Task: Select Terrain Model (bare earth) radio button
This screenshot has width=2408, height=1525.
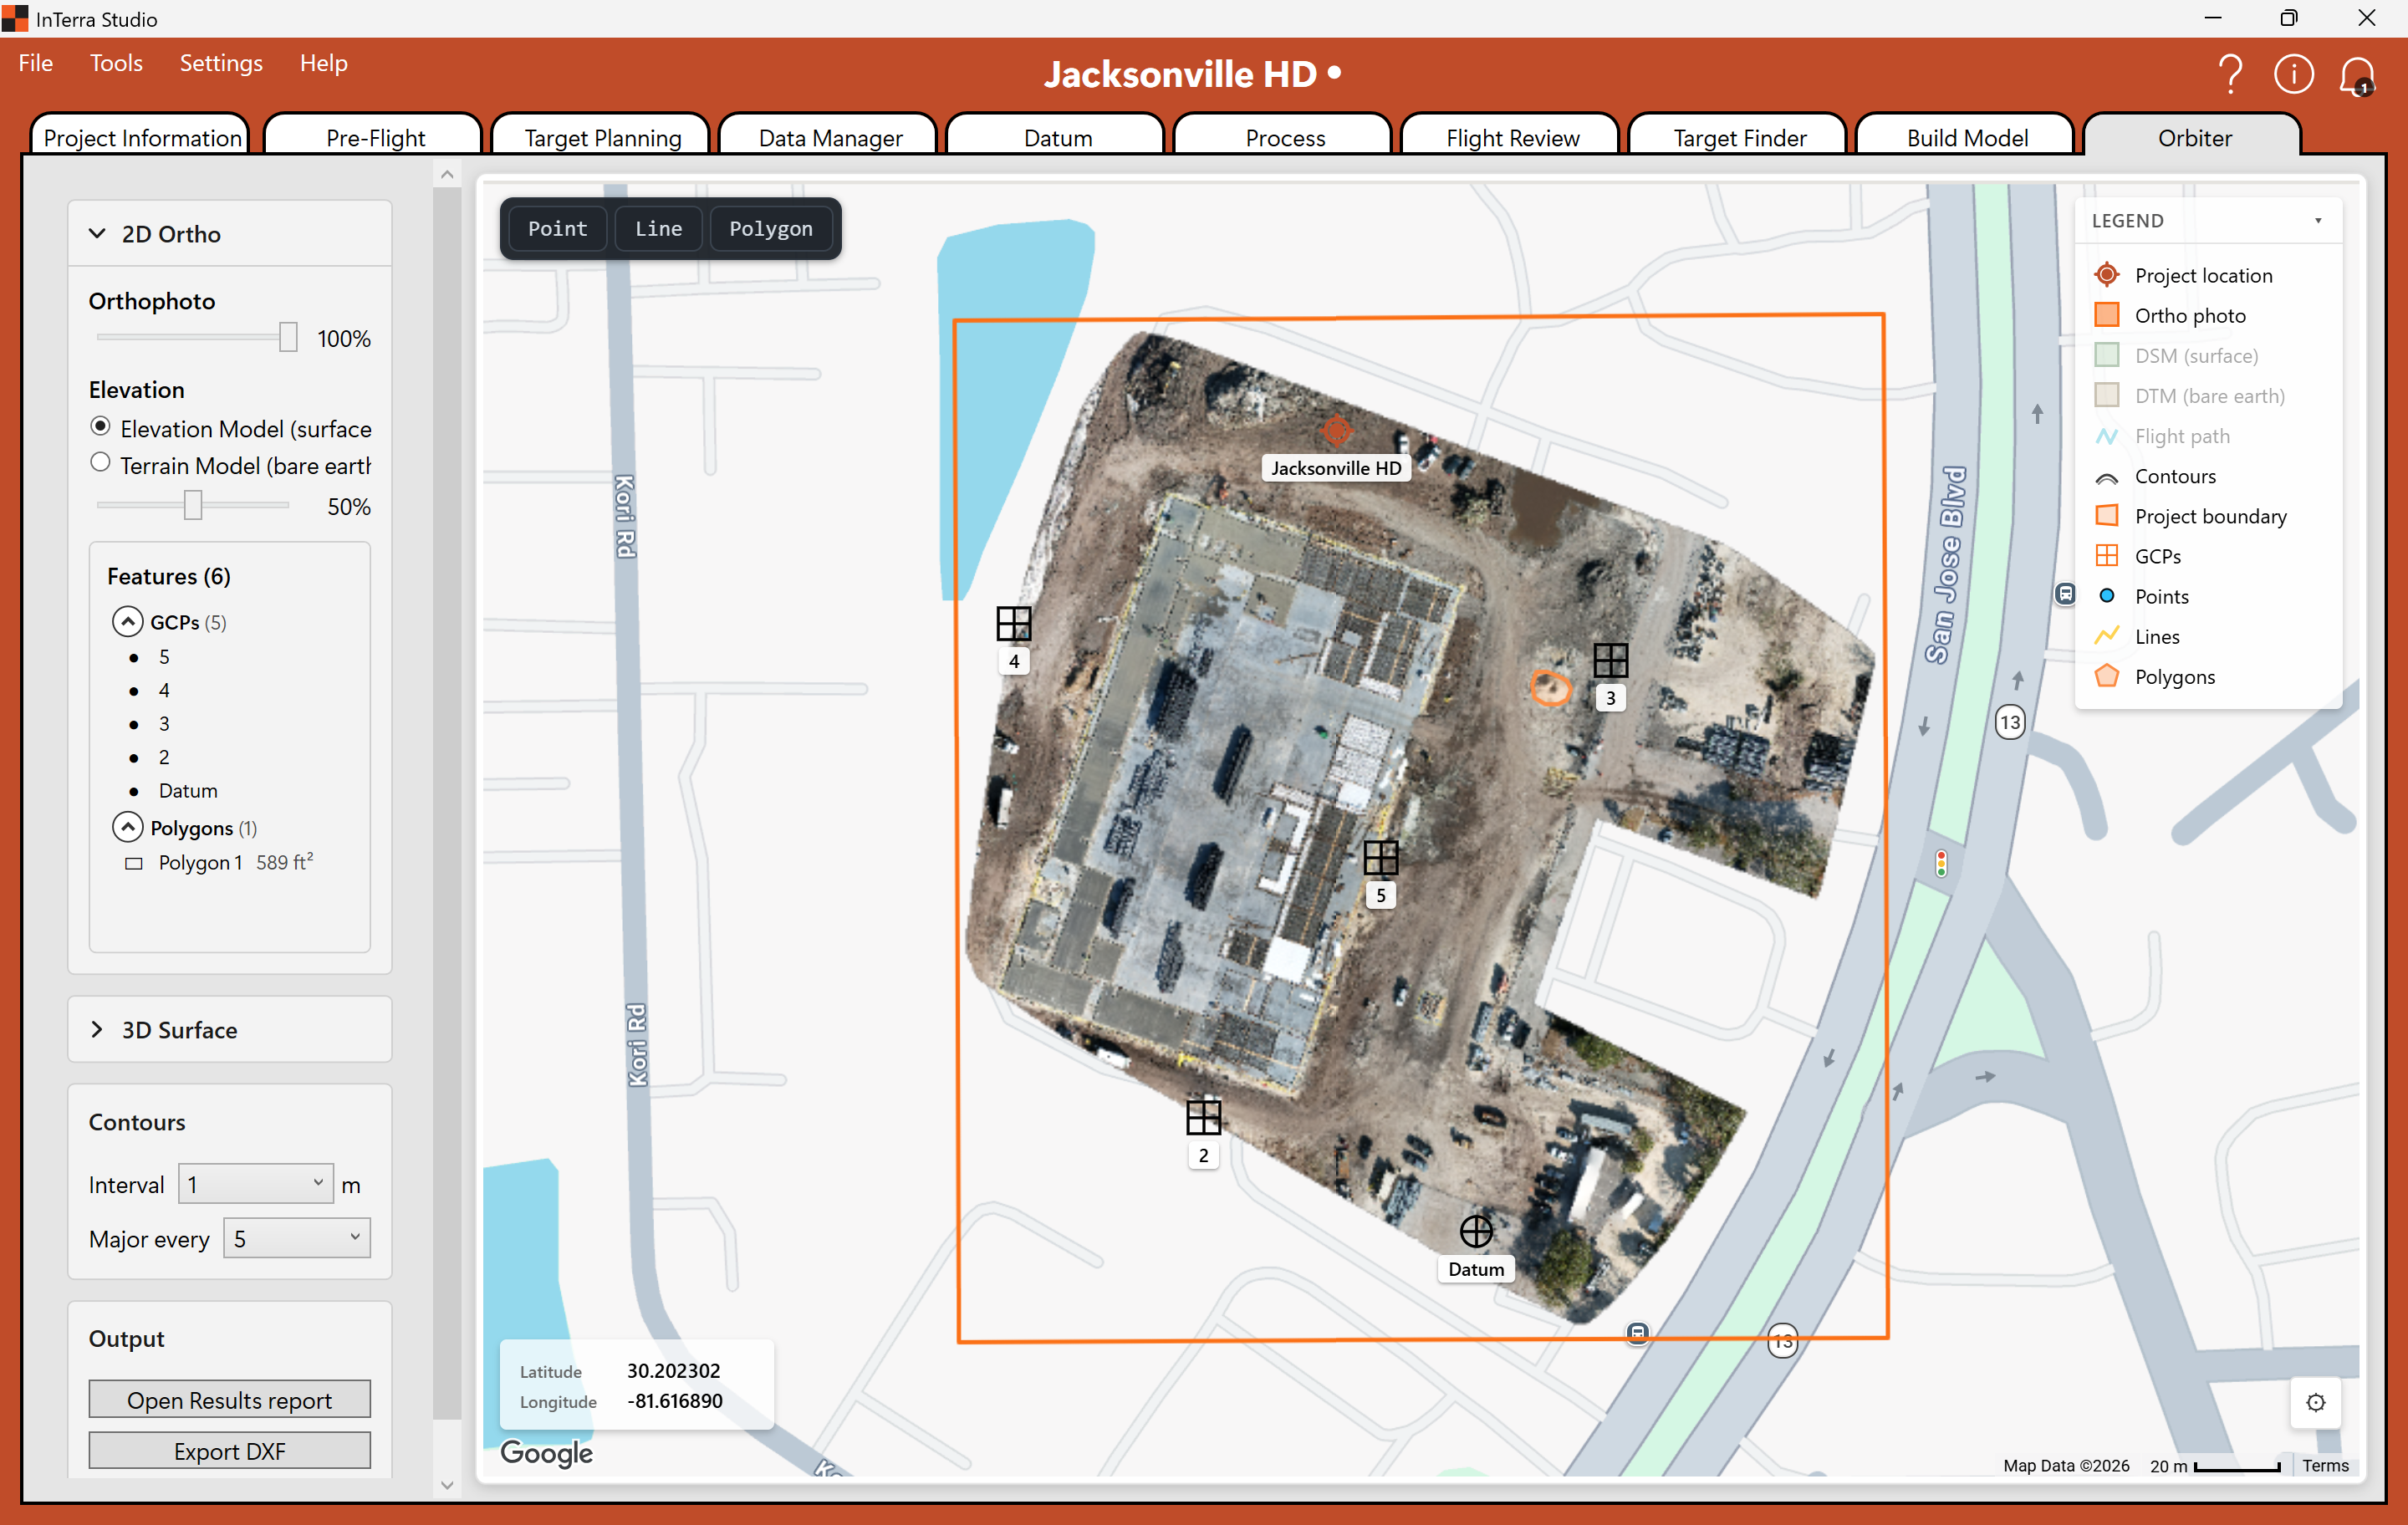Action: pyautogui.click(x=100, y=463)
